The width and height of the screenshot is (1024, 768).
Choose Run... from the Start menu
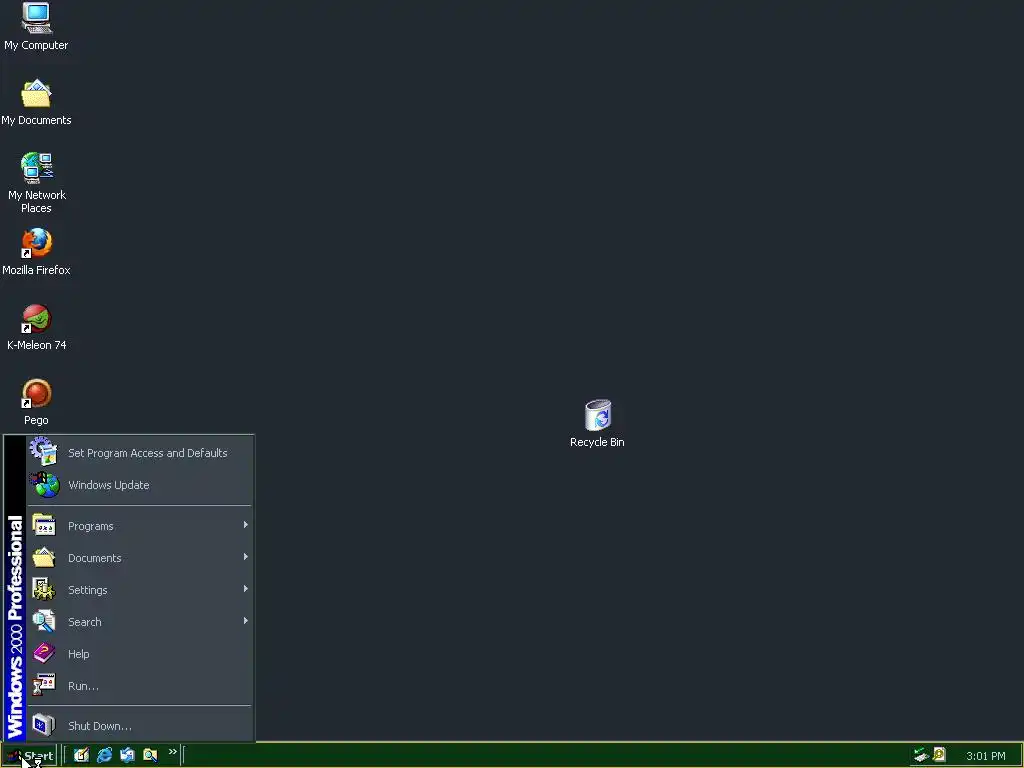click(139, 686)
